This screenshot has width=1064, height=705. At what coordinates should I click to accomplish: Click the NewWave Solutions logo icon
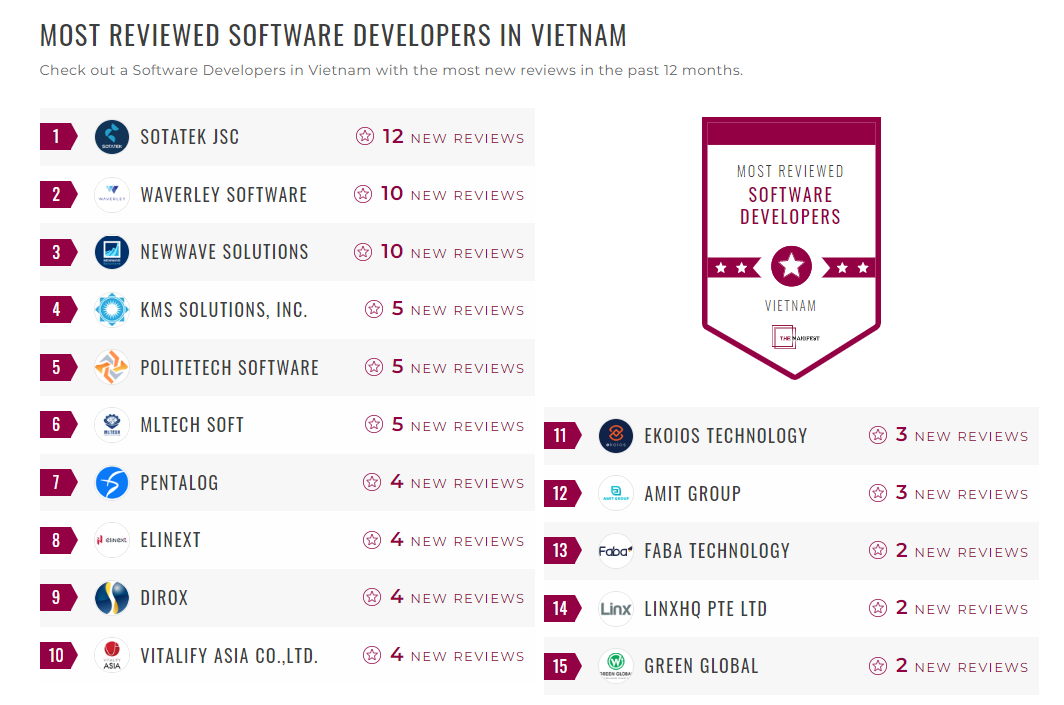[111, 252]
